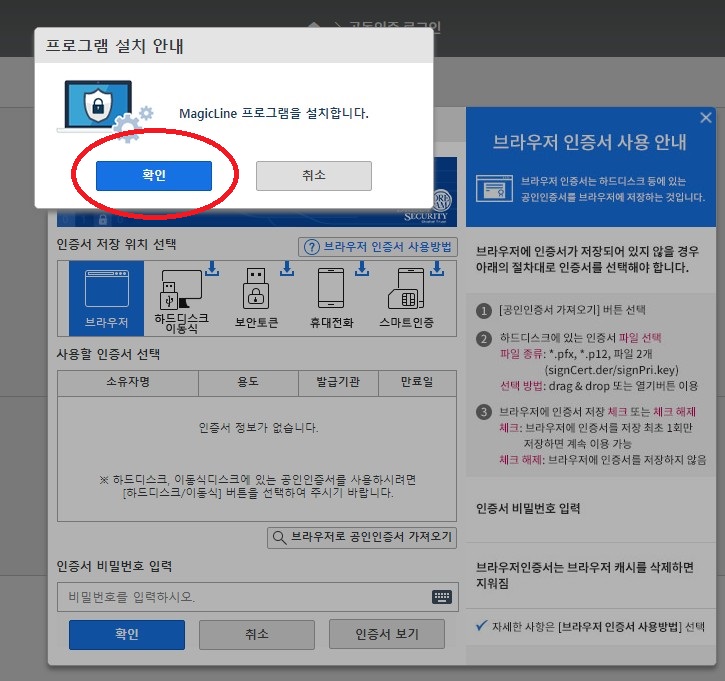
Task: Select 하드디스크 이동식 storage option
Action: point(181,298)
